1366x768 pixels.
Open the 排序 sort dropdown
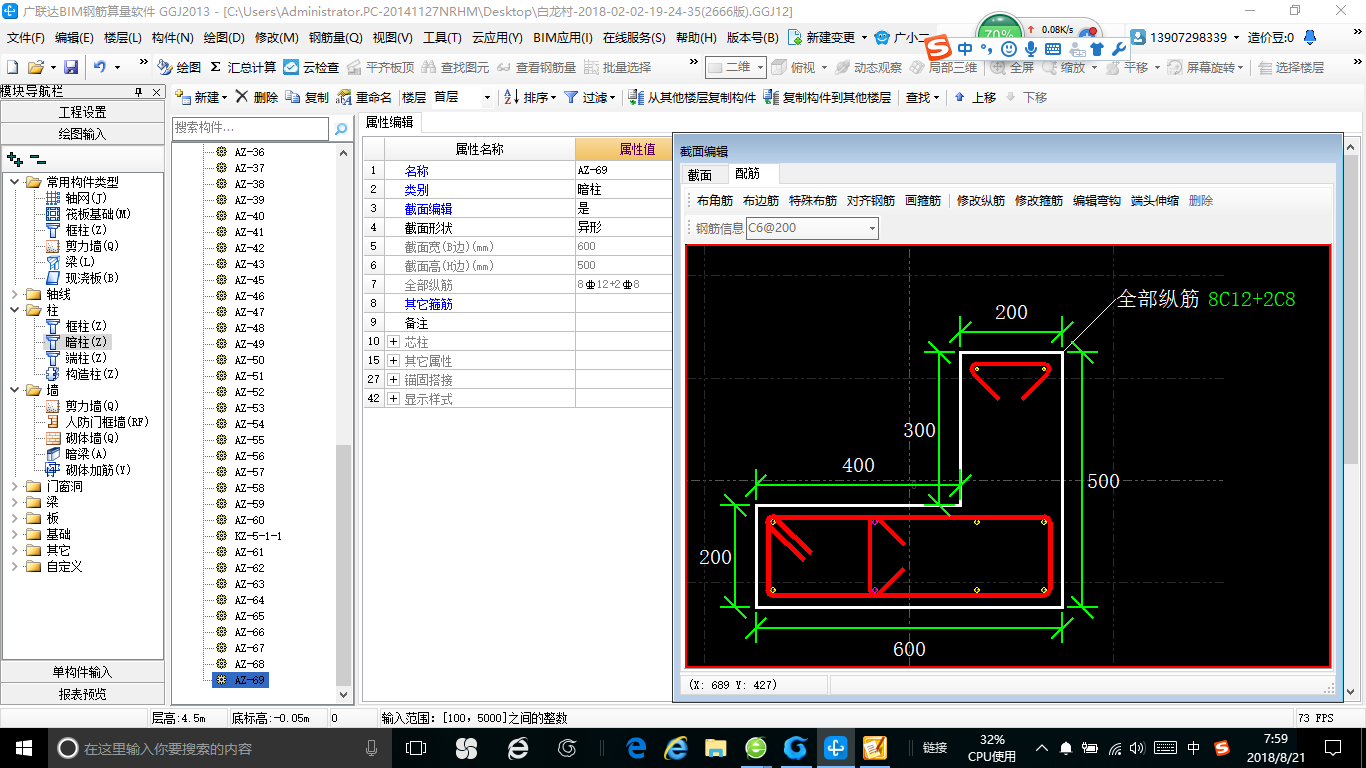(x=531, y=97)
